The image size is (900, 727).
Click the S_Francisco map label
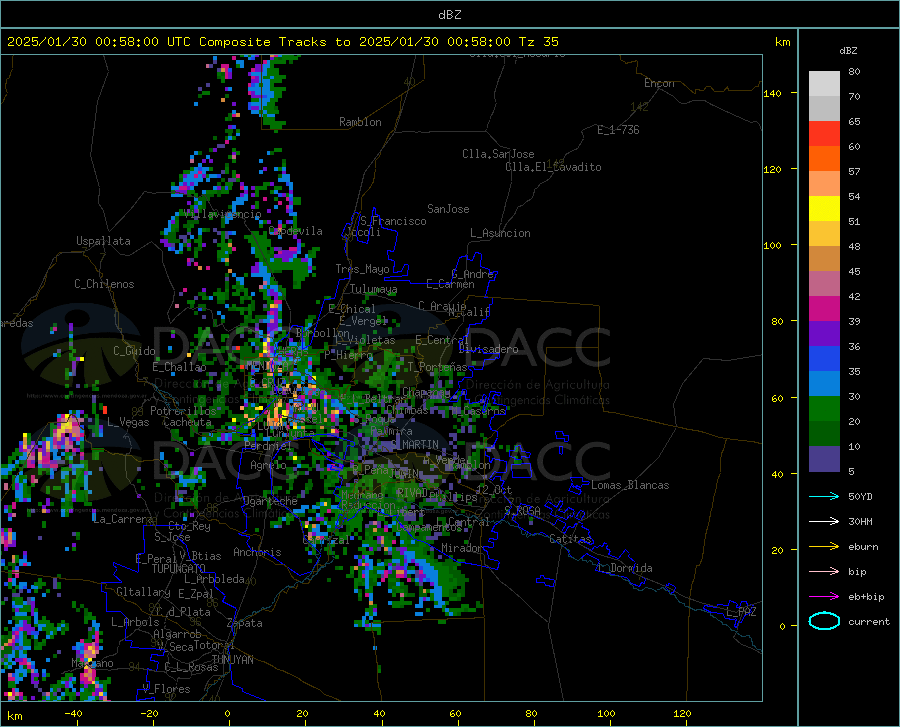pyautogui.click(x=393, y=221)
